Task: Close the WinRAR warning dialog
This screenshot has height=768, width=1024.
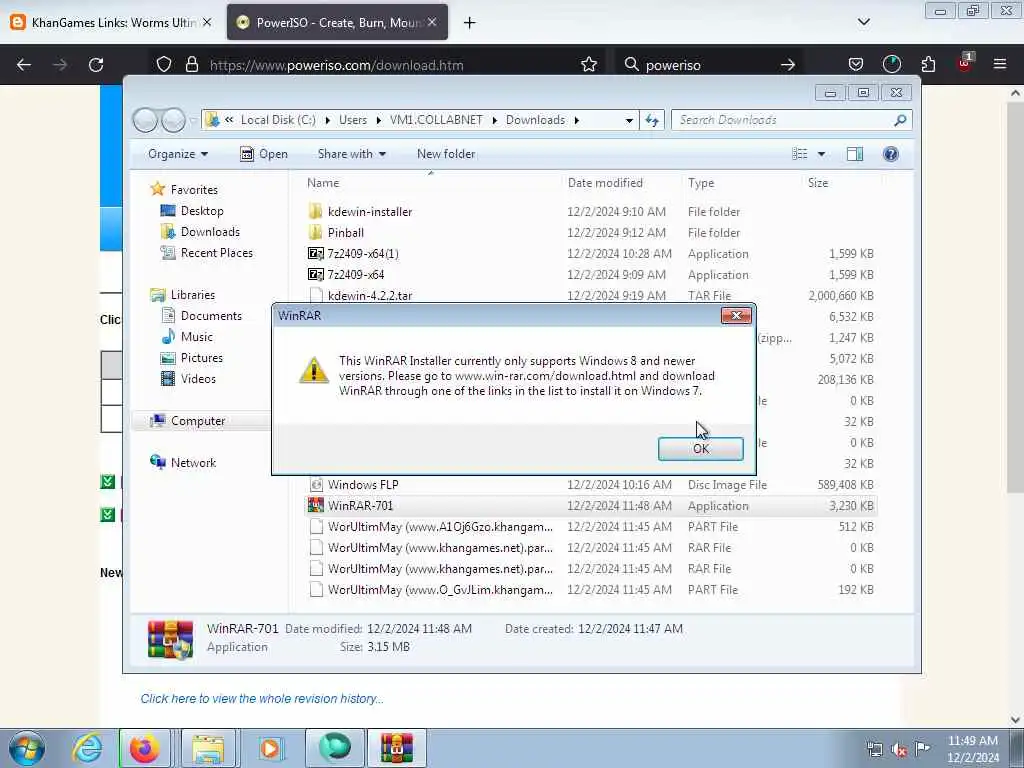Action: click(x=736, y=315)
